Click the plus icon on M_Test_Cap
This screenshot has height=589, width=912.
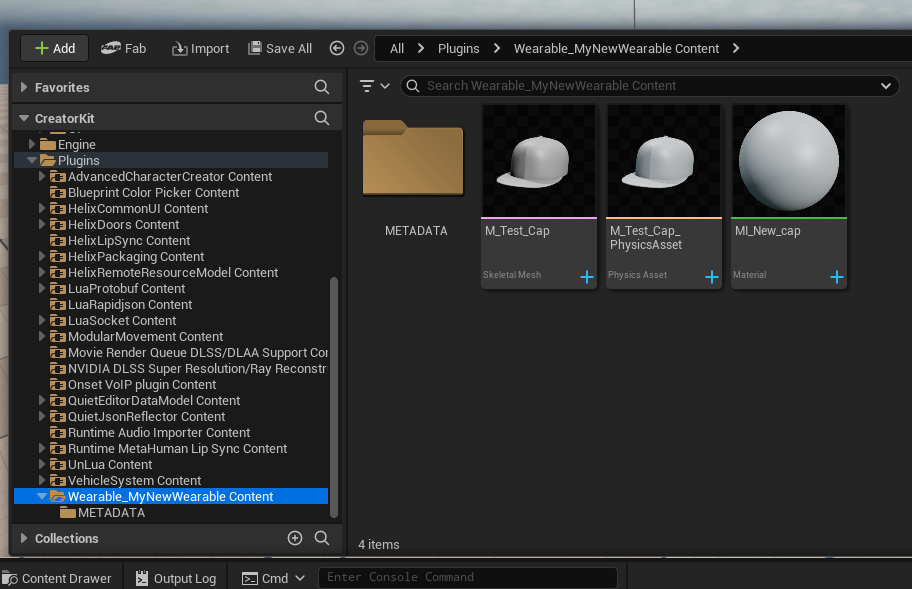[587, 277]
